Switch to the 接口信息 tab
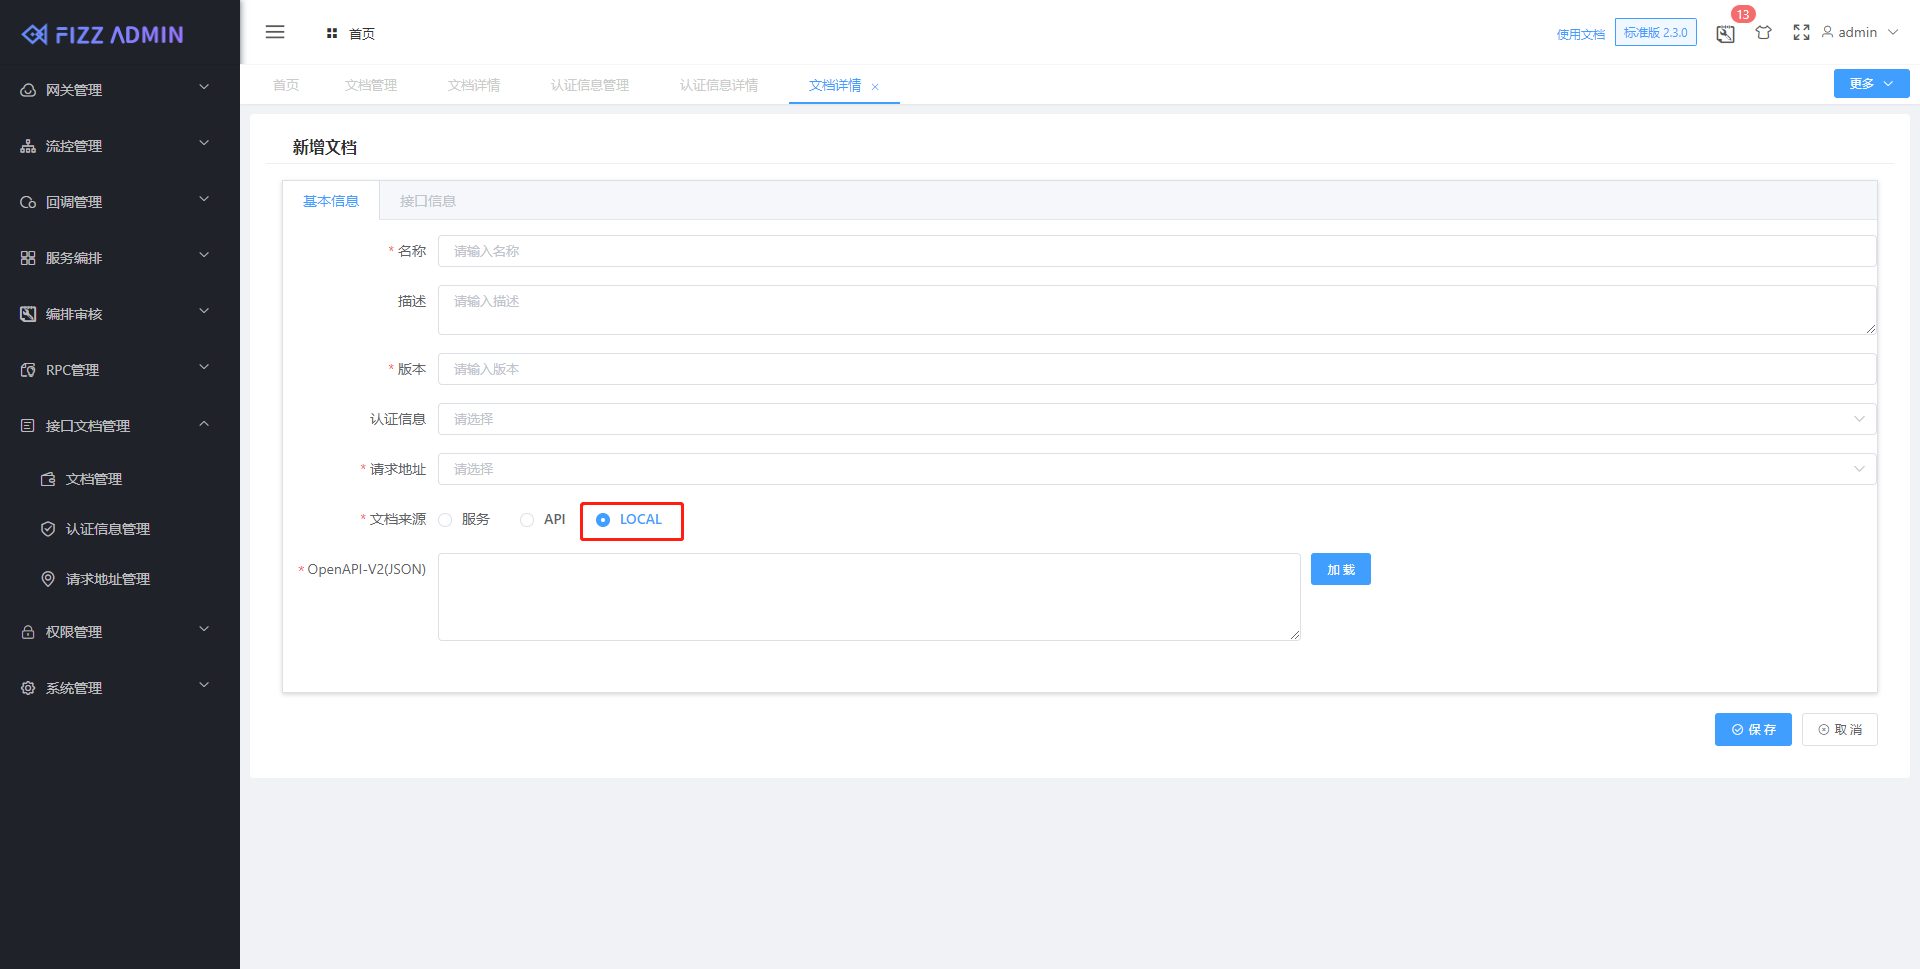This screenshot has width=1920, height=969. click(x=428, y=200)
